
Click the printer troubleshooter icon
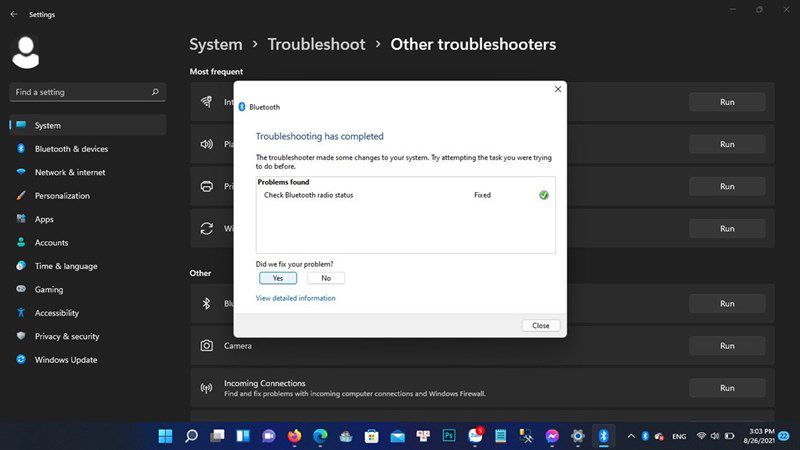click(x=206, y=186)
